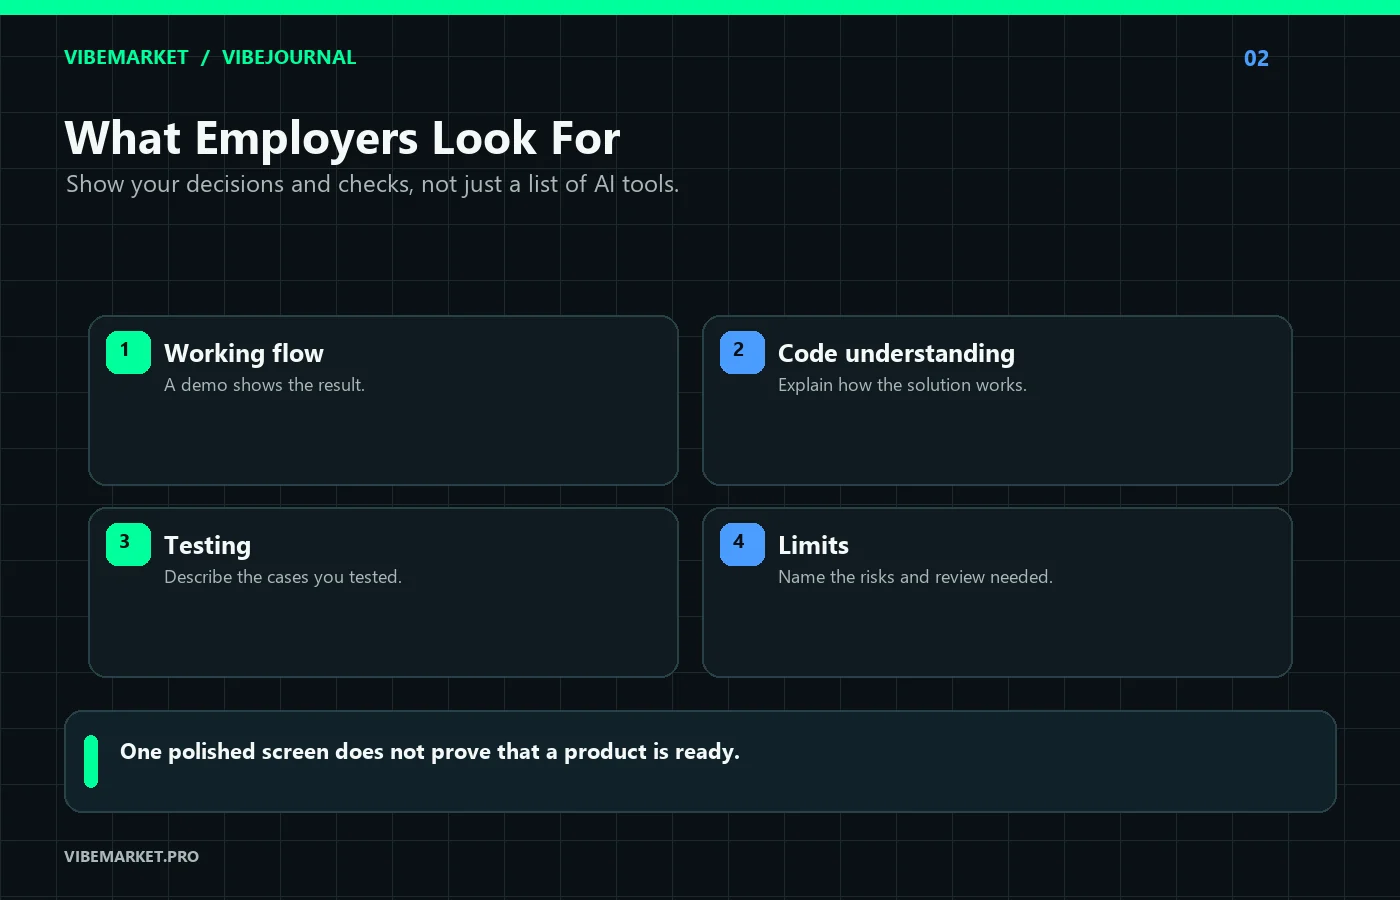Select the Code understanding heading

click(x=896, y=353)
